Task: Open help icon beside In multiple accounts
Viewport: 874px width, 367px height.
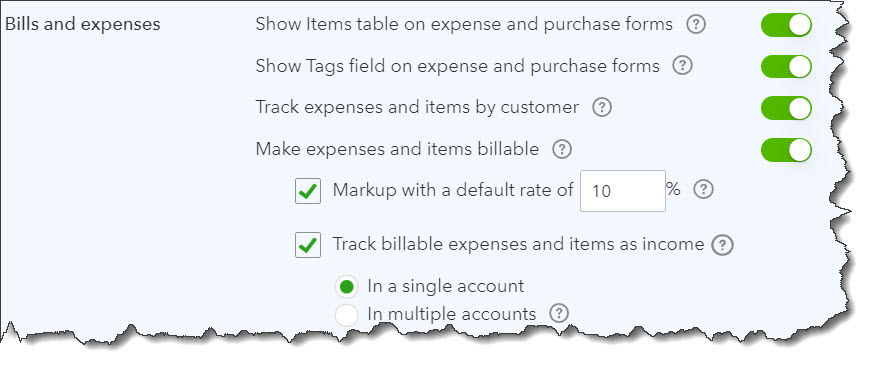Action: click(559, 313)
